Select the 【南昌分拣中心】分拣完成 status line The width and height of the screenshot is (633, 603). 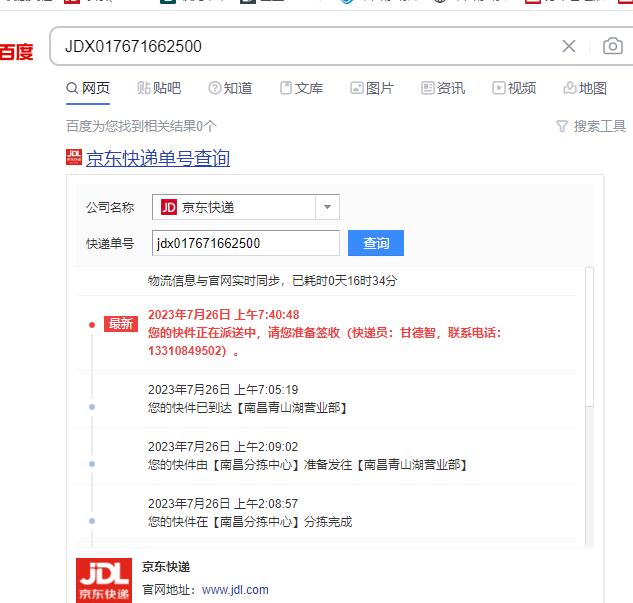click(x=250, y=522)
